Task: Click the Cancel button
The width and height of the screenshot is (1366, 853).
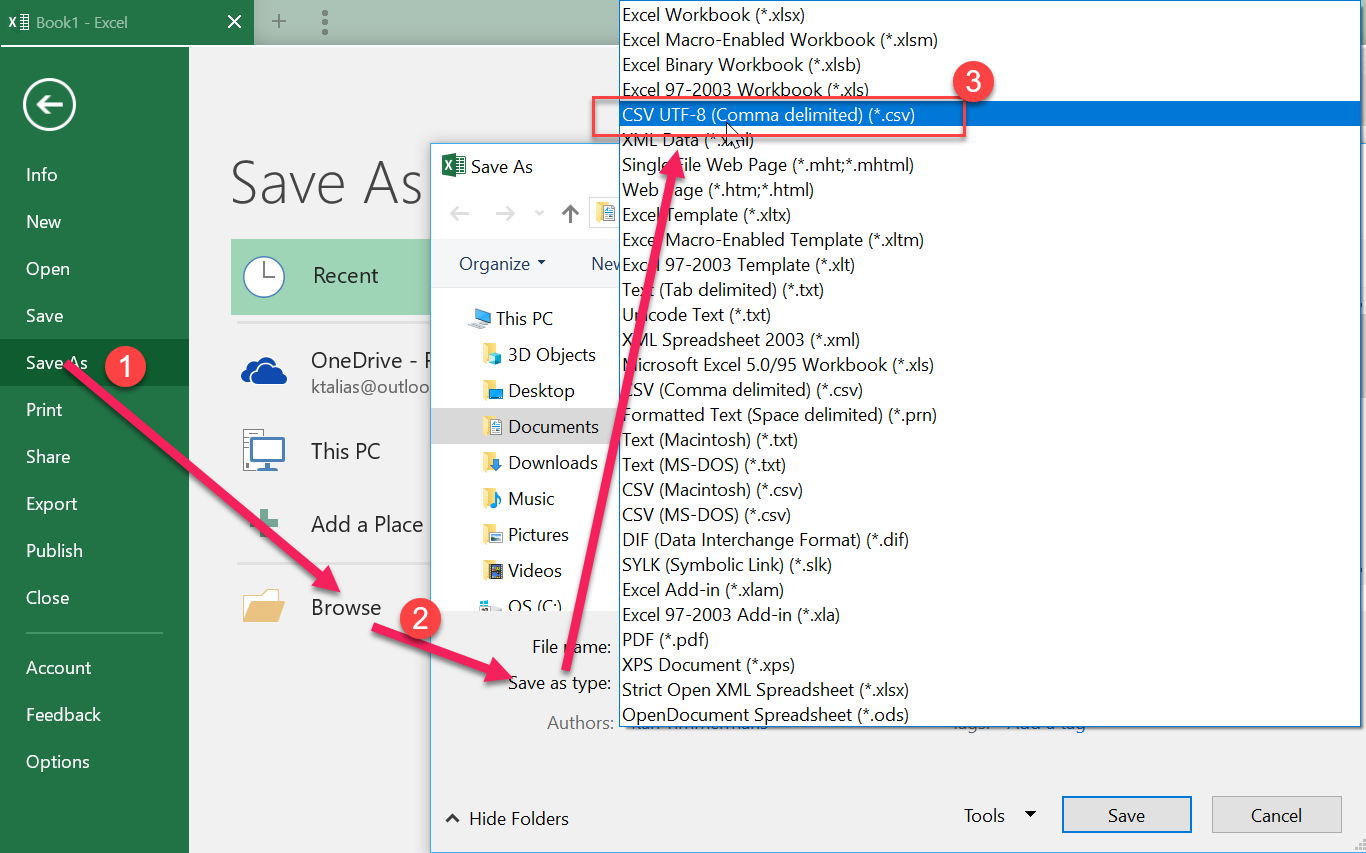Action: pos(1276,815)
